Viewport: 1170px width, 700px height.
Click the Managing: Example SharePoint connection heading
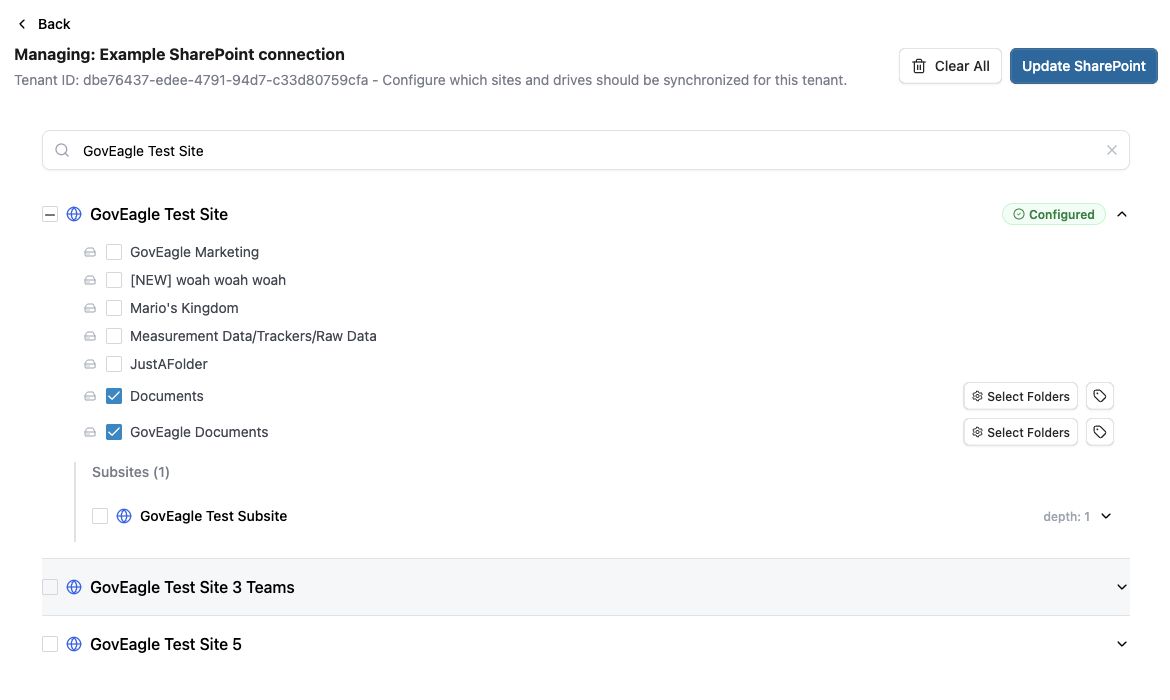(x=179, y=54)
